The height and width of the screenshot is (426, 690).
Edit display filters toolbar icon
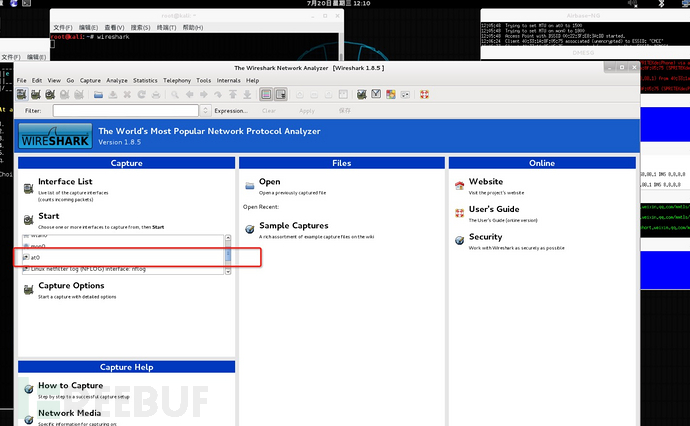[376, 94]
